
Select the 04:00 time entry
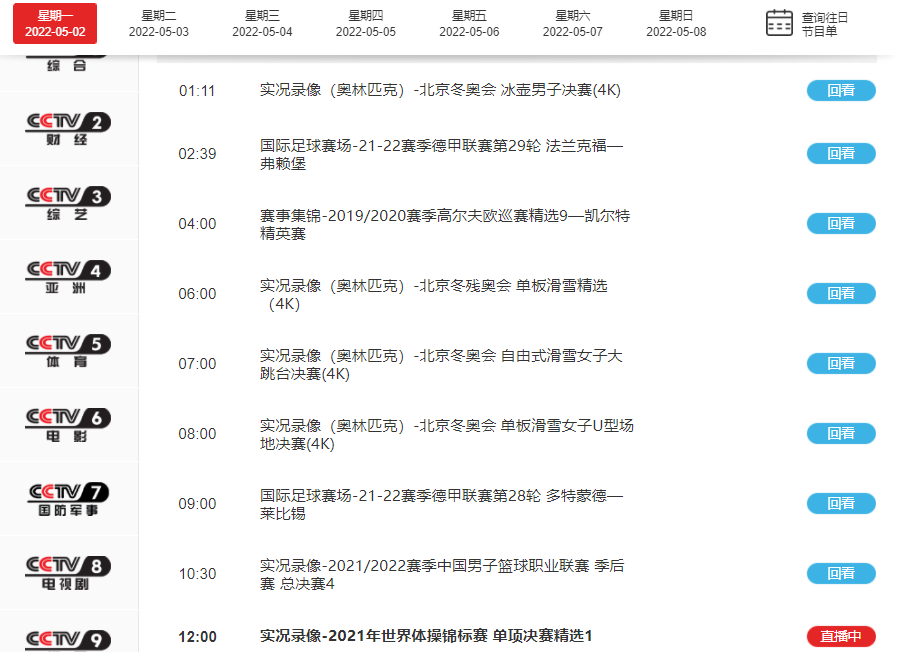(197, 224)
